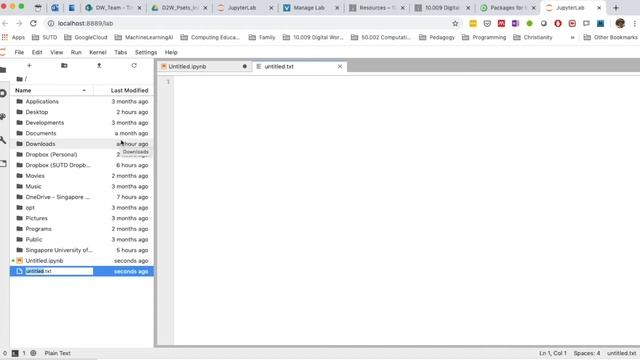Open the Tabs menu
The height and width of the screenshot is (360, 640).
point(120,52)
